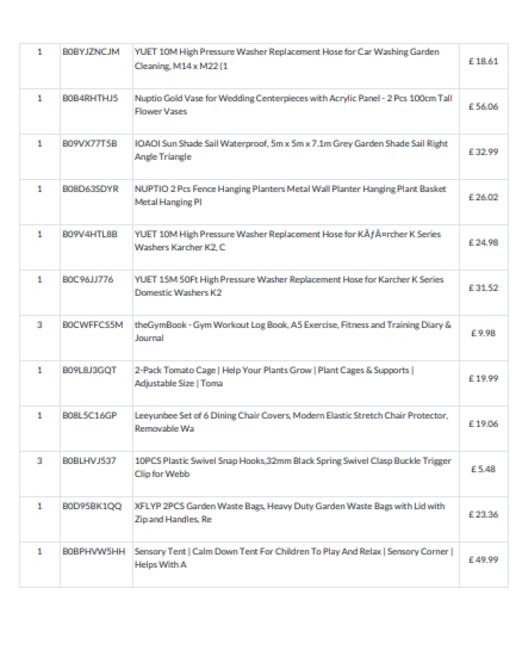This screenshot has height=650, width=522.
Task: Click the 2-Pack Tomato Cage description
Action: (x=274, y=376)
